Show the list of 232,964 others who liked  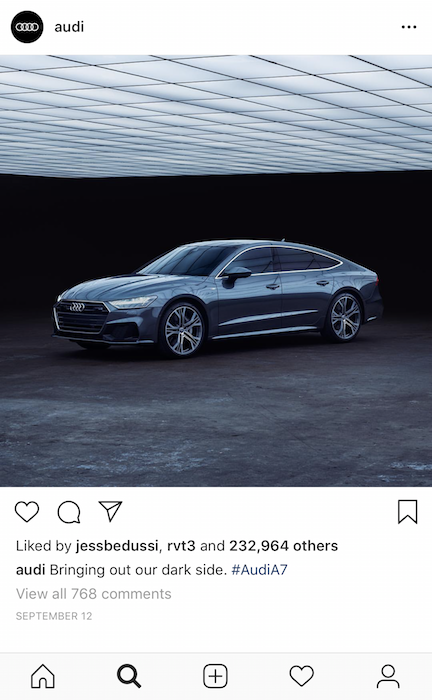283,546
